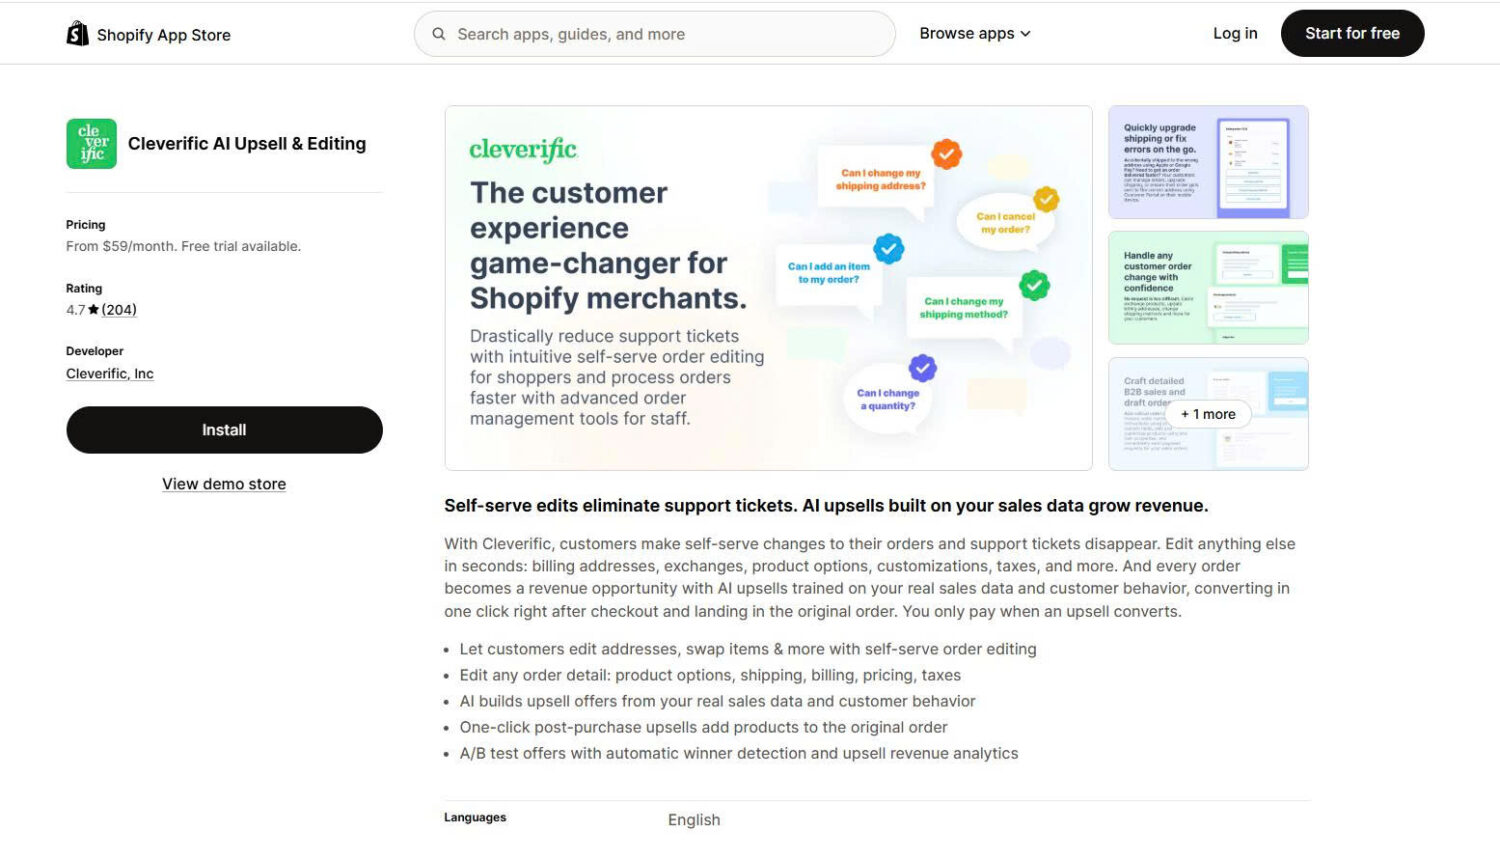Click the green checkmark on shipping method bubble
The image size is (1500, 859).
tap(1034, 286)
